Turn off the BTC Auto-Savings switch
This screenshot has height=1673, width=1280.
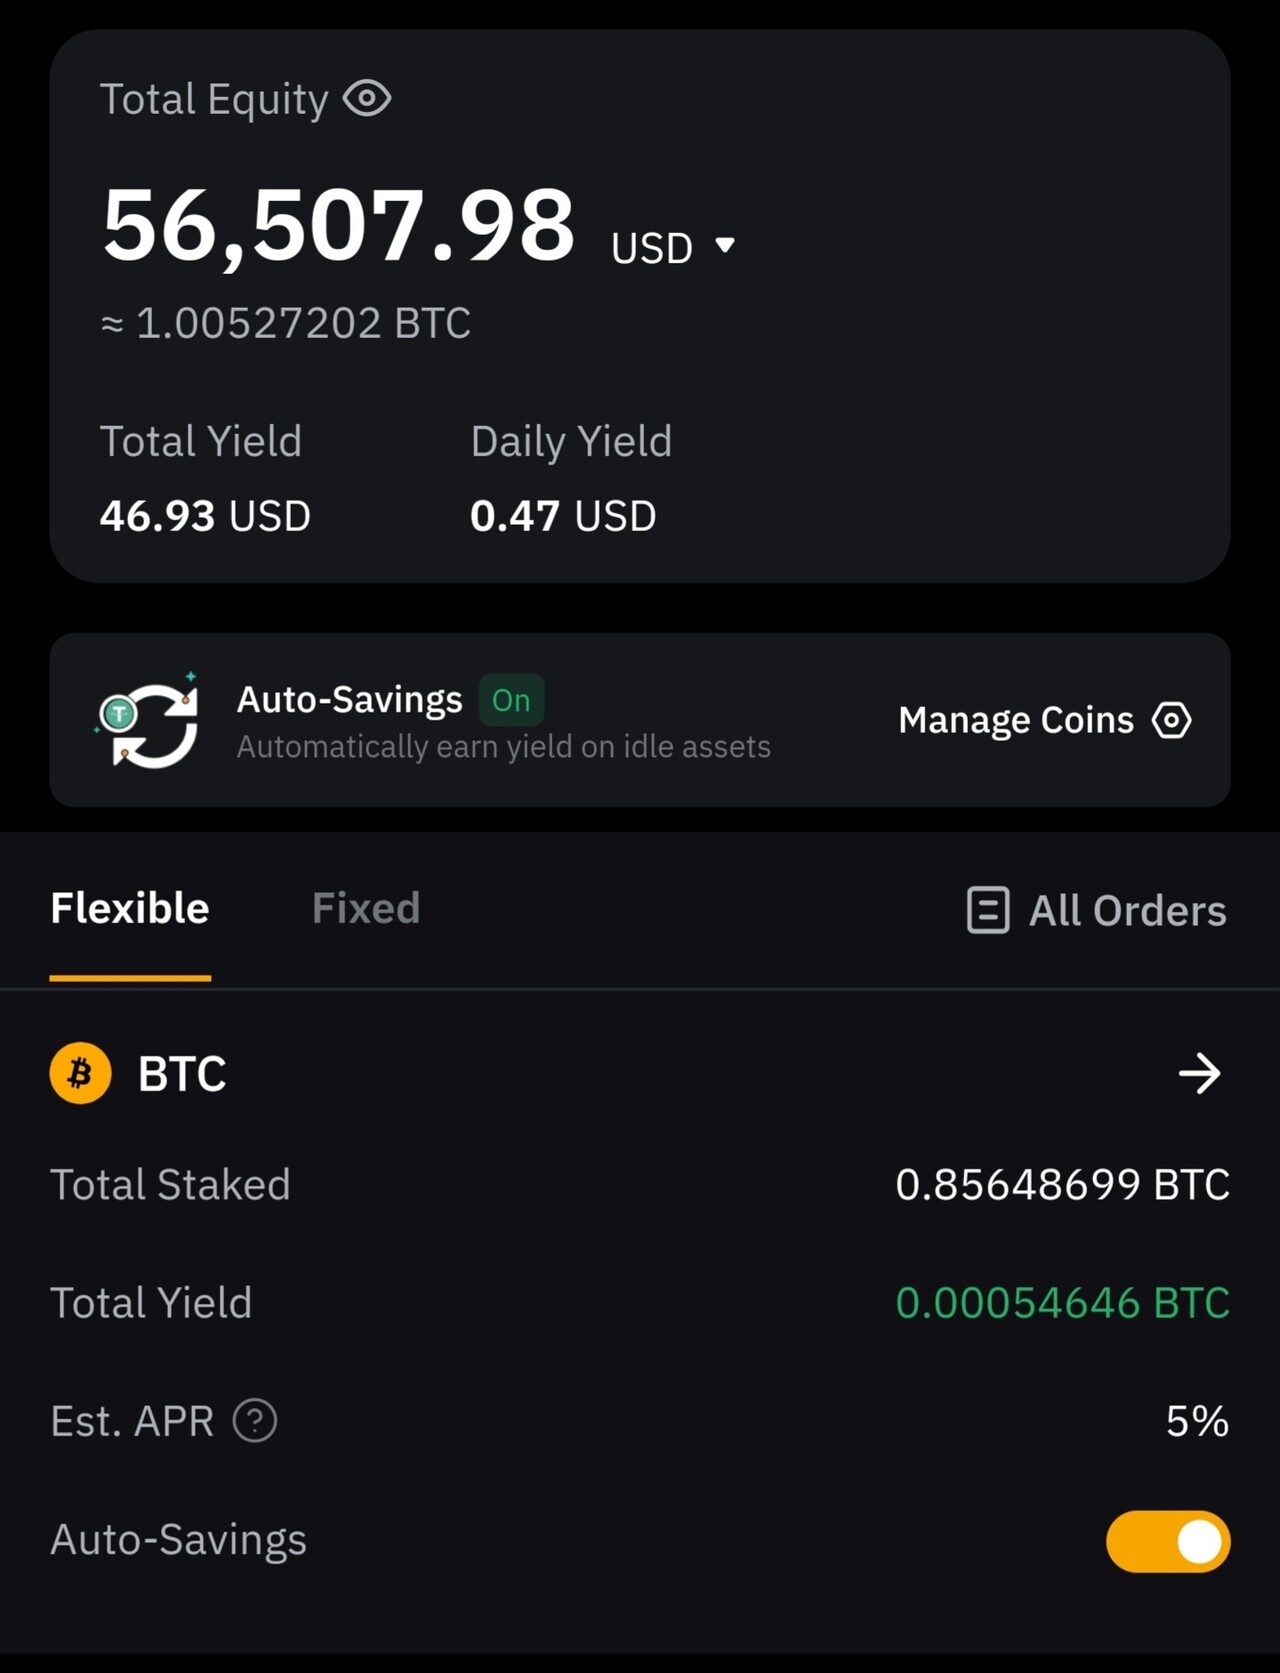(1167, 1541)
